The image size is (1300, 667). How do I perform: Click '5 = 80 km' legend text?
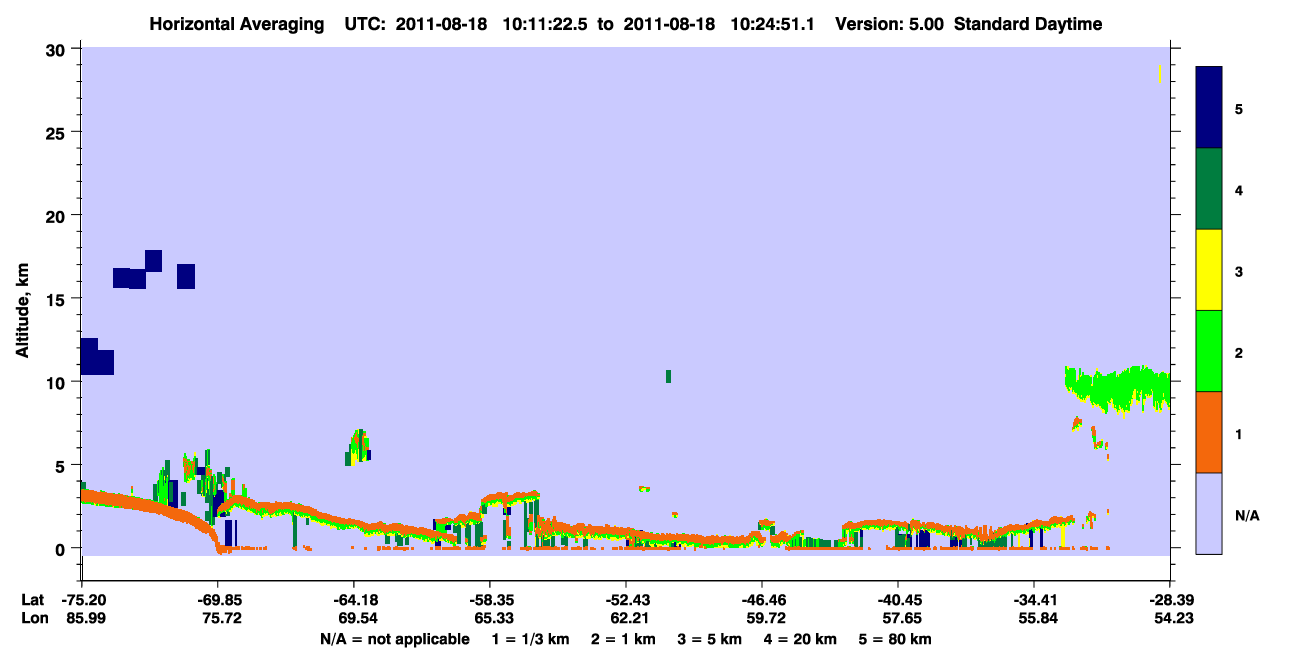pyautogui.click(x=896, y=639)
